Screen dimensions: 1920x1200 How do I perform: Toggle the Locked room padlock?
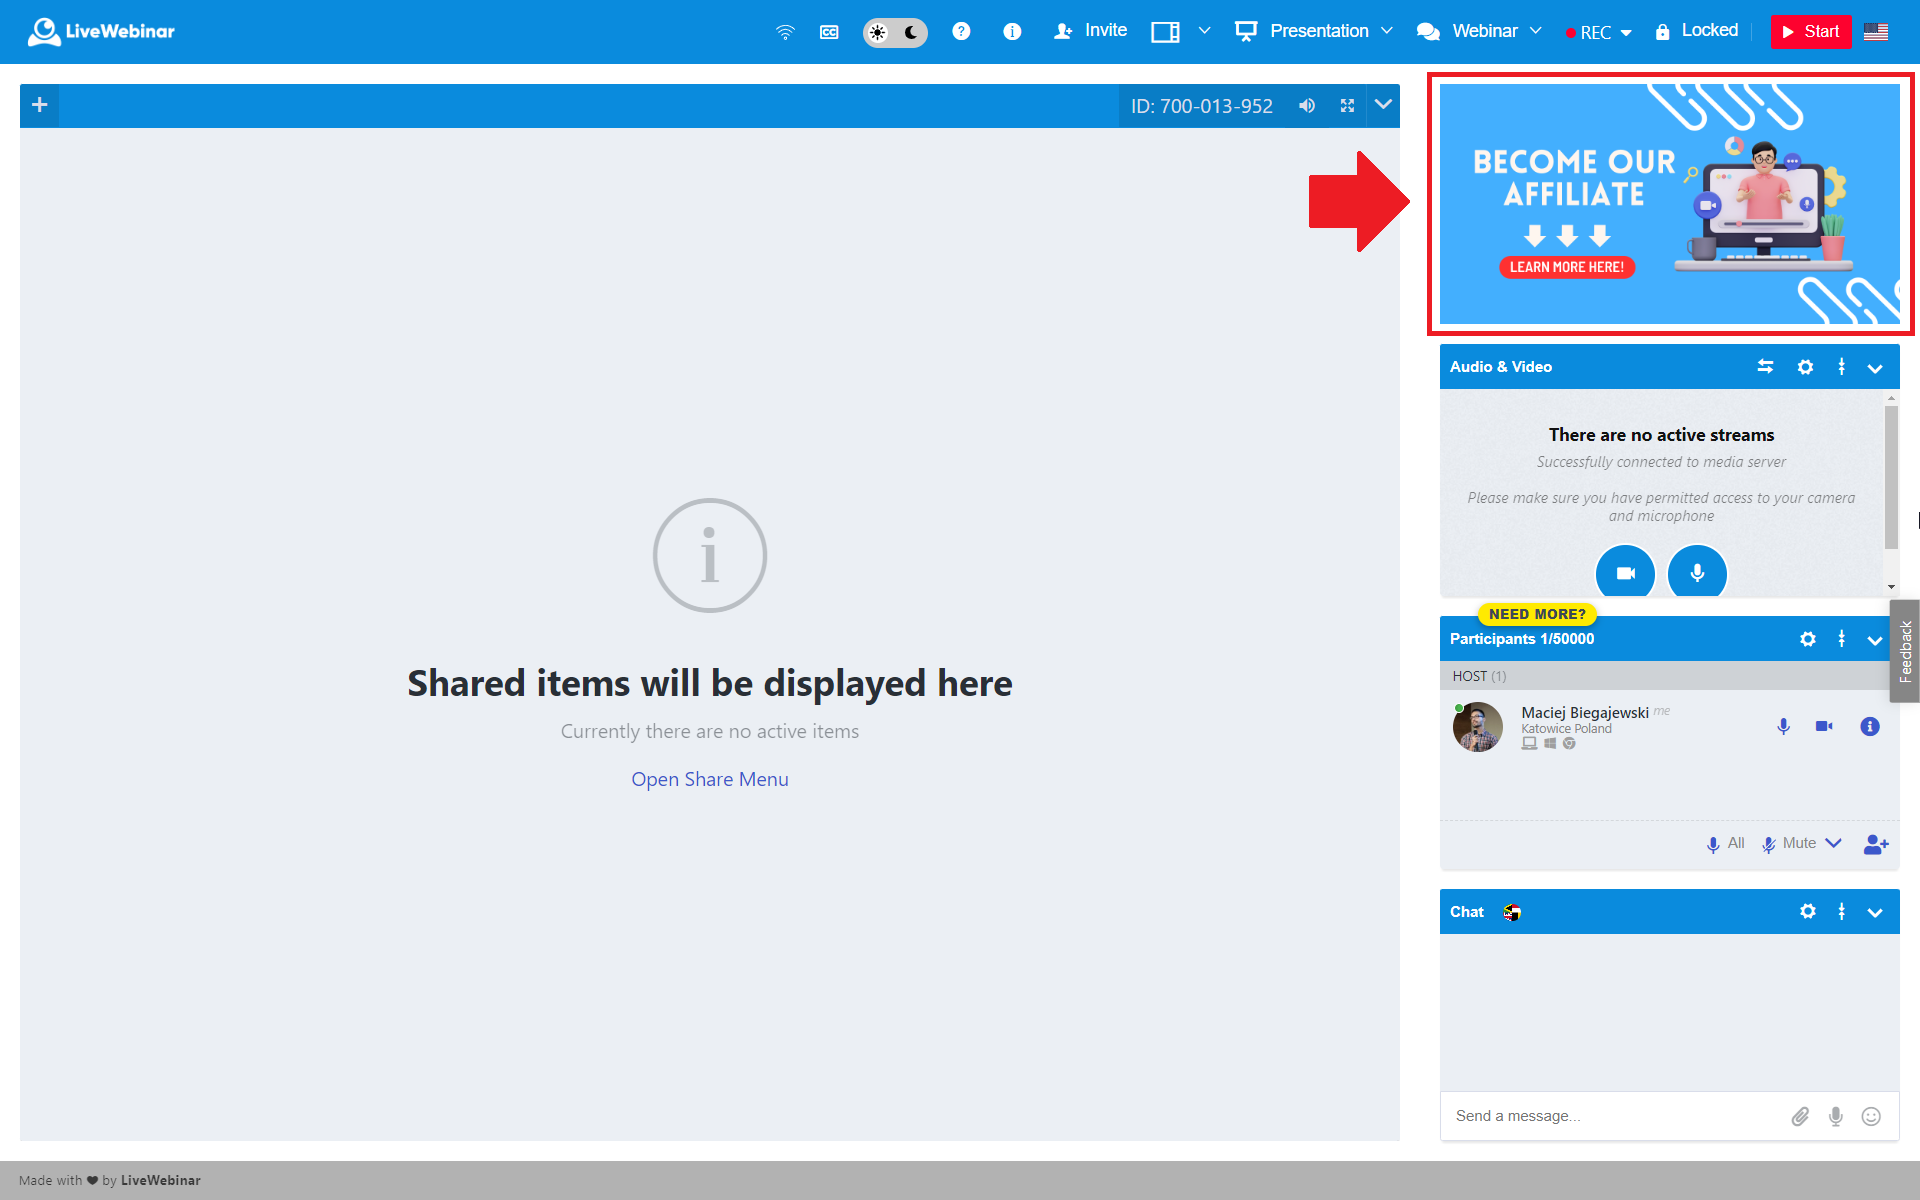coord(1697,31)
